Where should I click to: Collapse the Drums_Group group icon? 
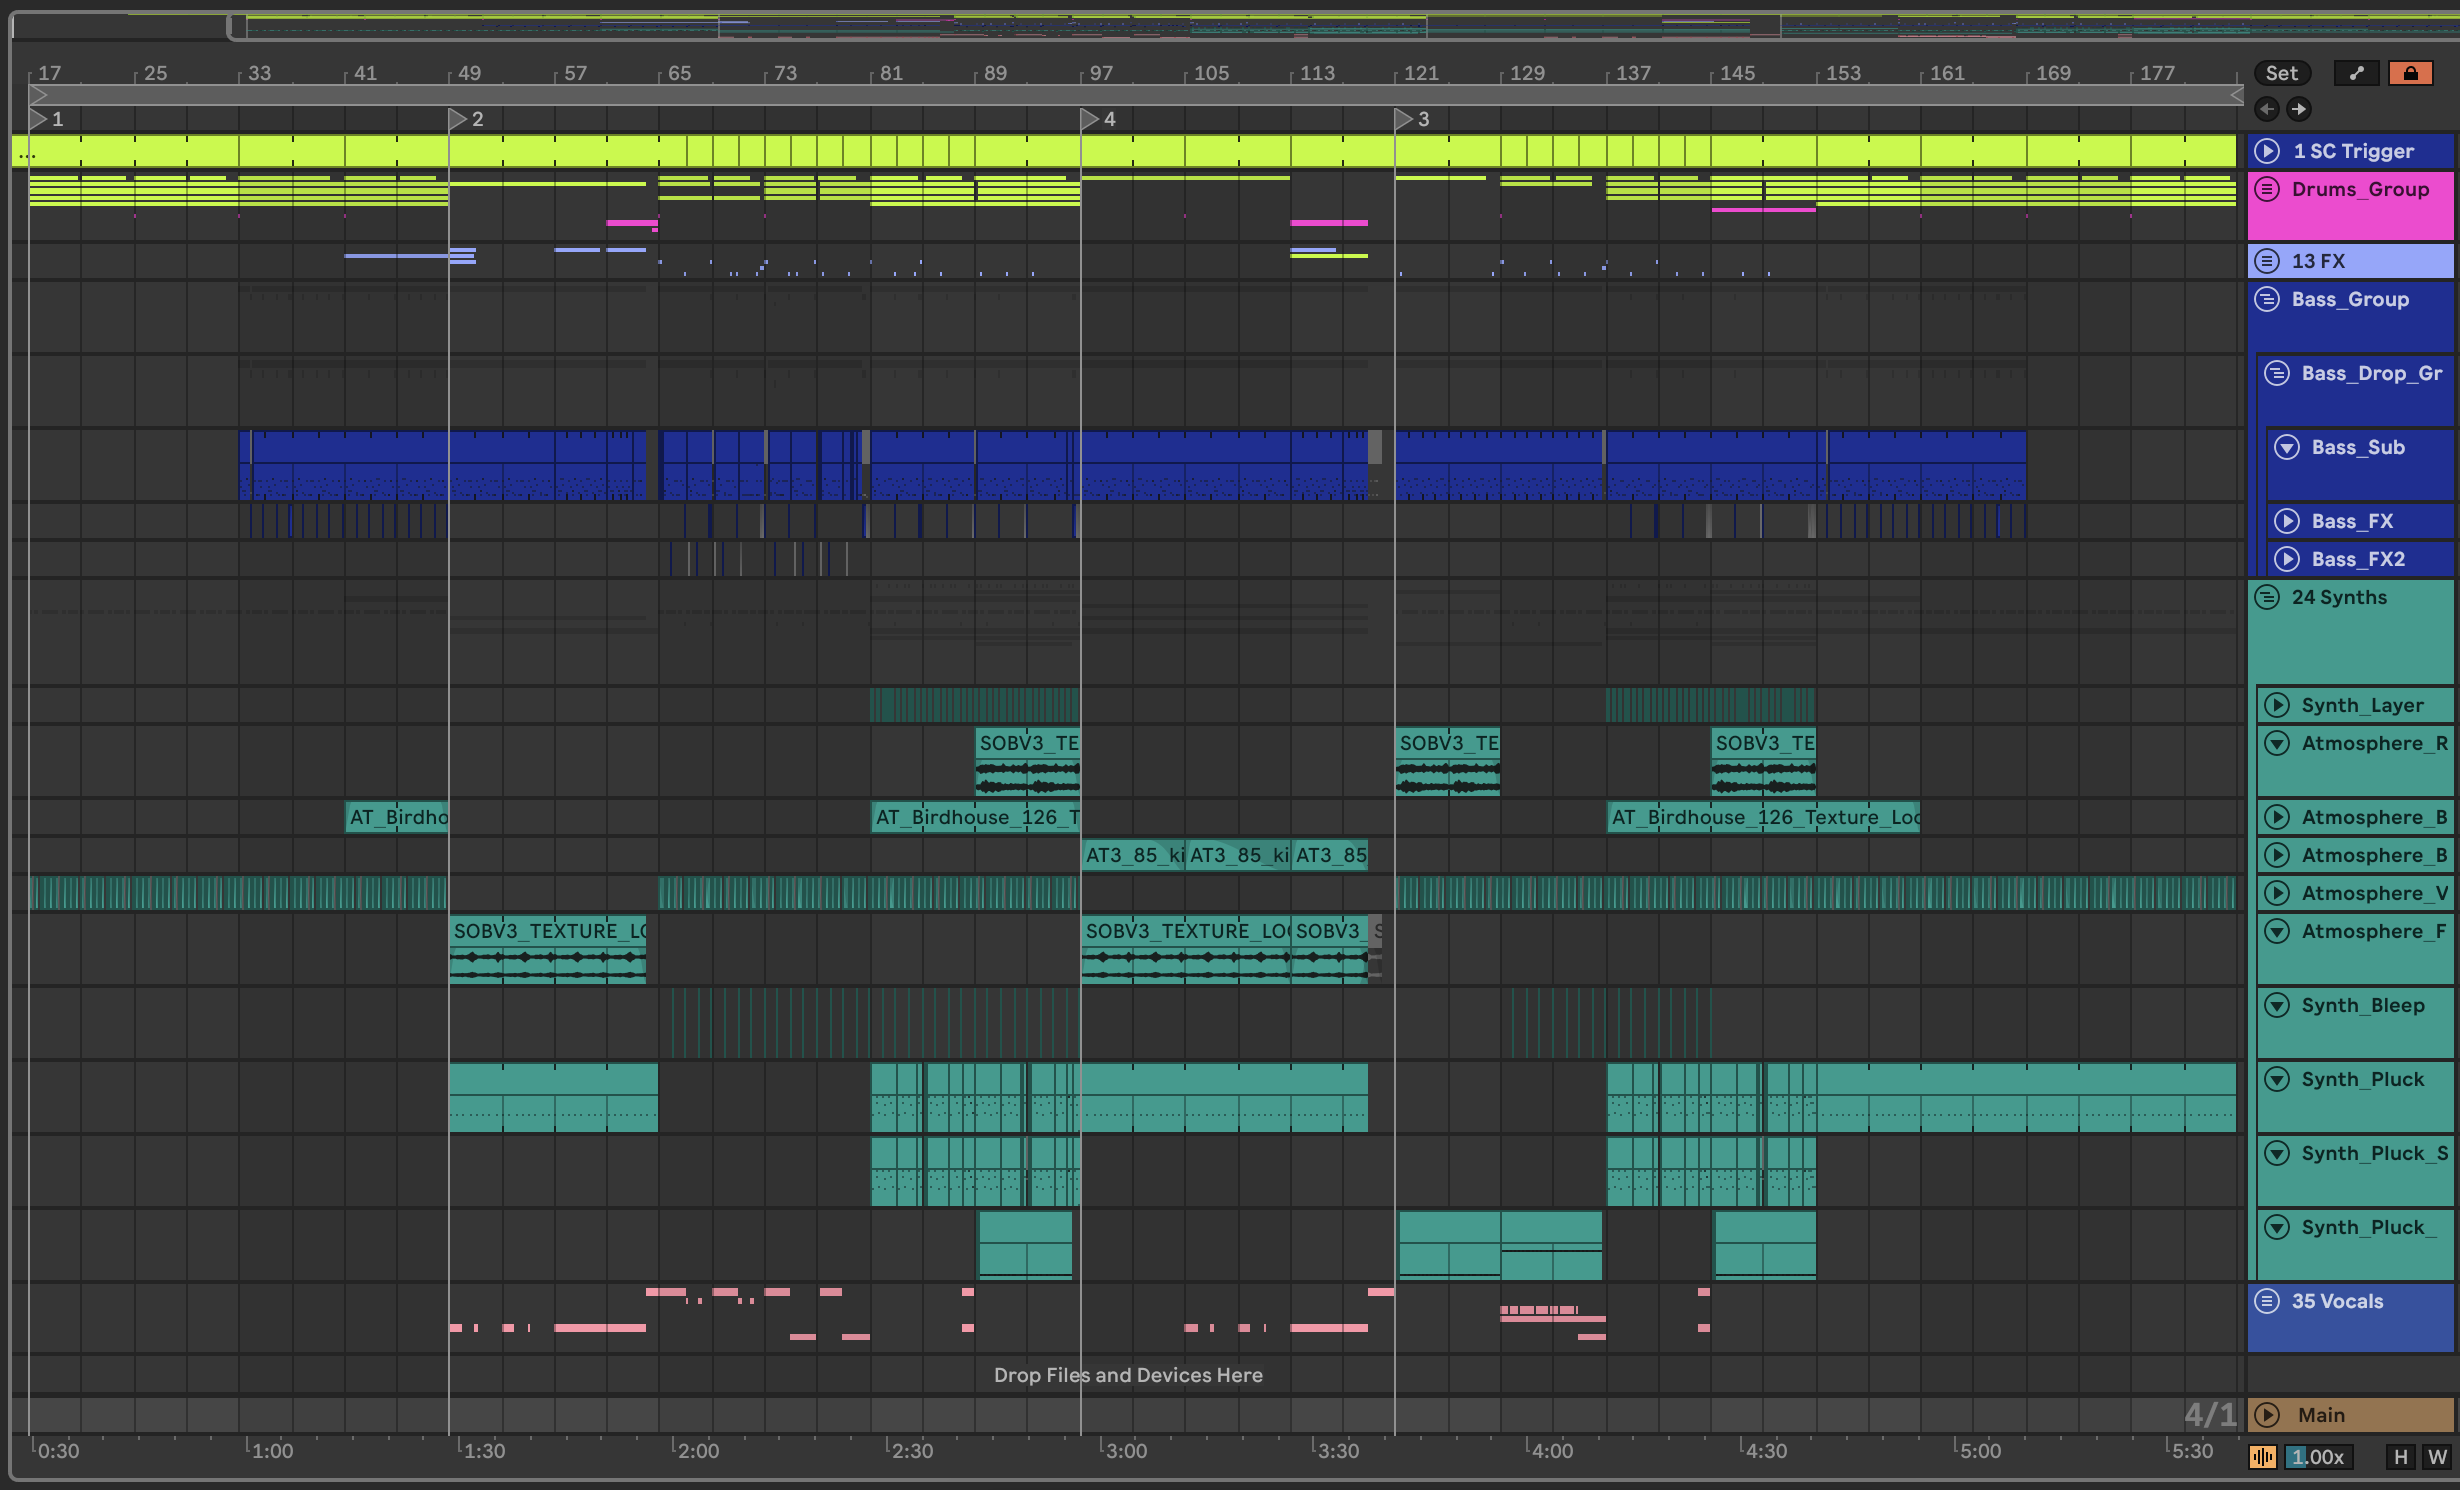(2267, 189)
